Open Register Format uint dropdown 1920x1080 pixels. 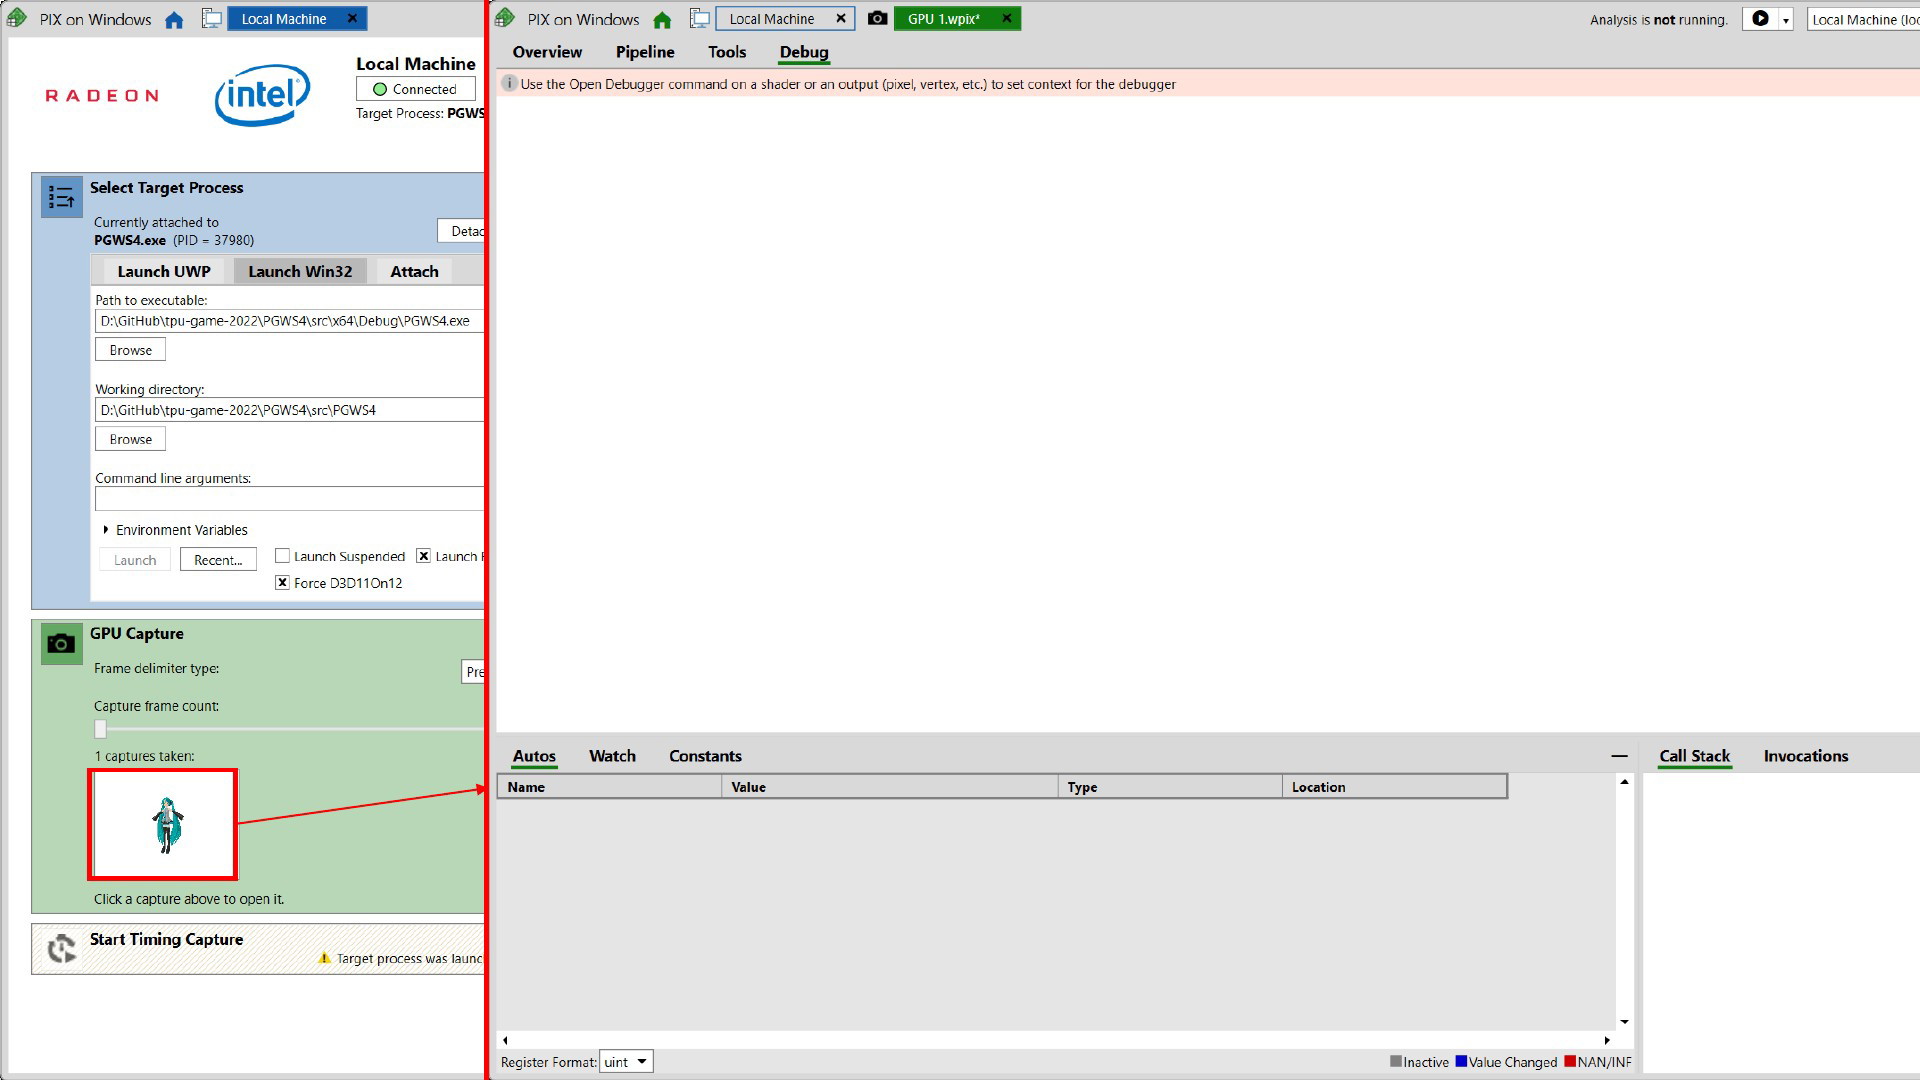click(626, 1062)
